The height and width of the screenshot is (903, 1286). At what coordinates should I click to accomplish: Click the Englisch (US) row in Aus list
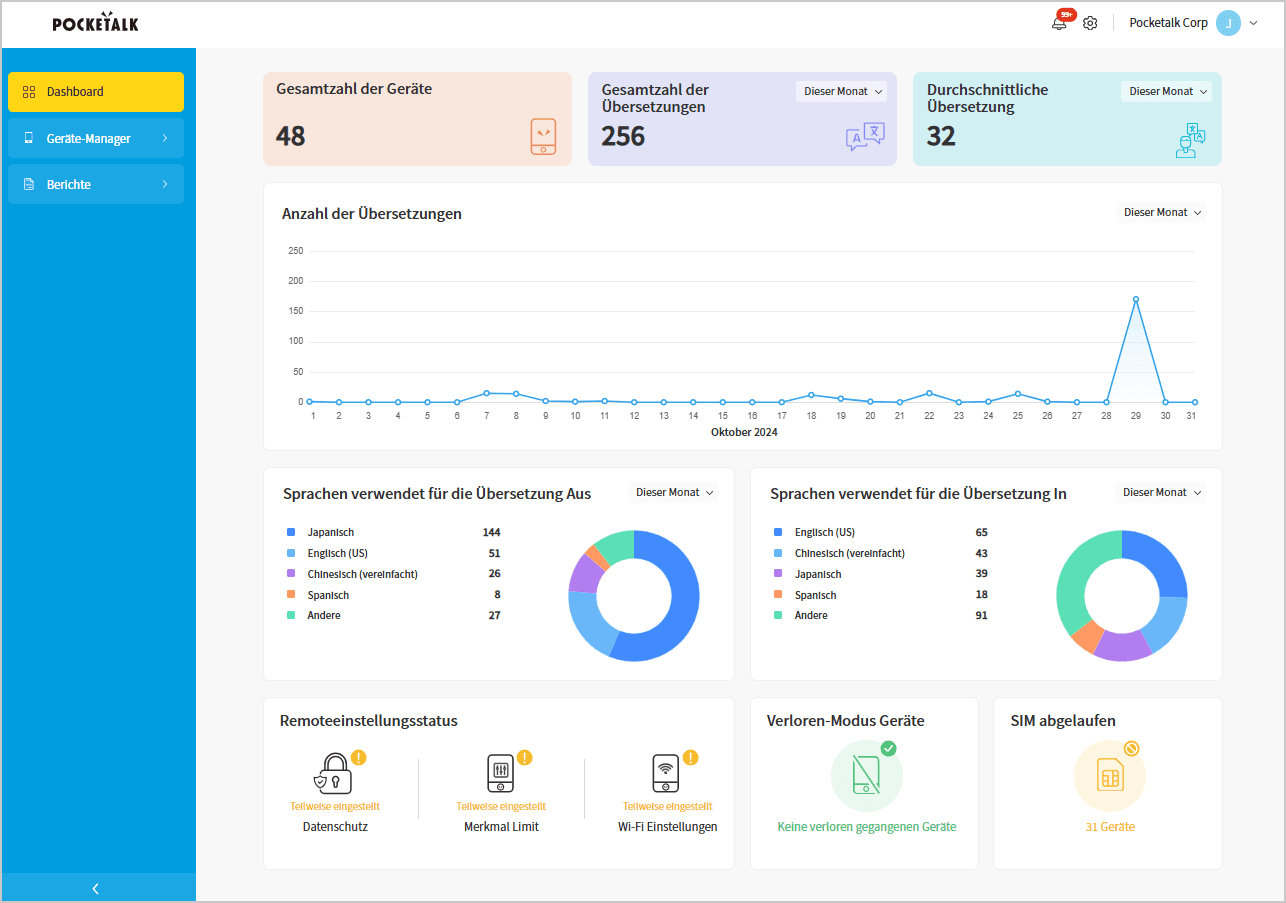394,553
